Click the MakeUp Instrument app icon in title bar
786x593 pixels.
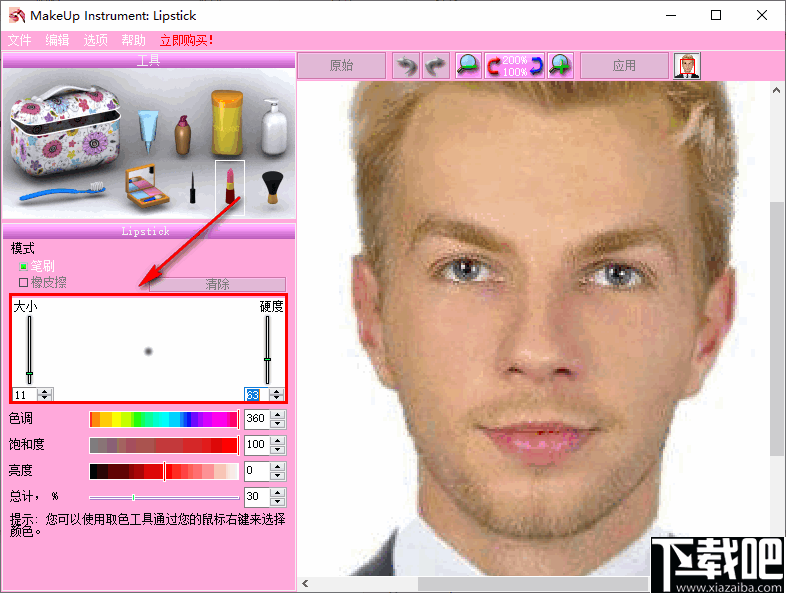17,16
